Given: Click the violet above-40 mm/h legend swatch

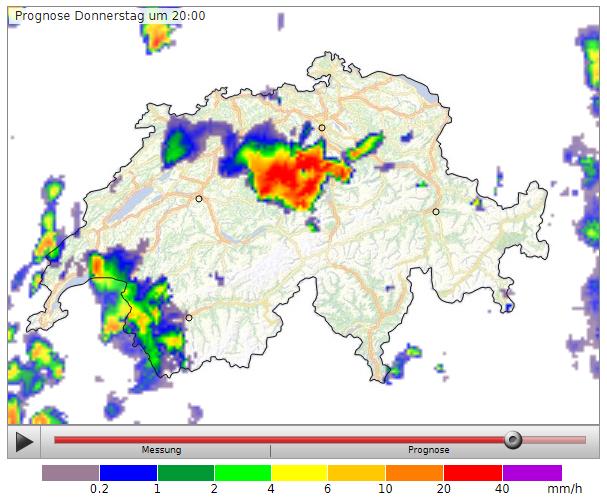Looking at the screenshot, I should (531, 472).
